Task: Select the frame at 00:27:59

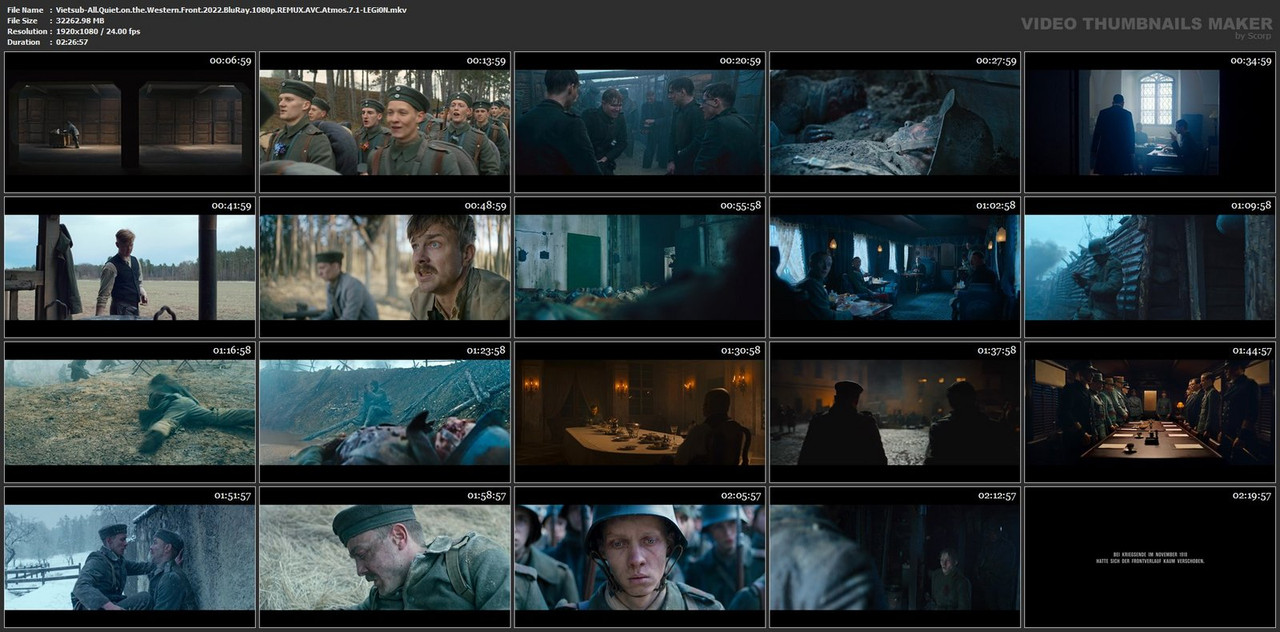Action: 895,122
